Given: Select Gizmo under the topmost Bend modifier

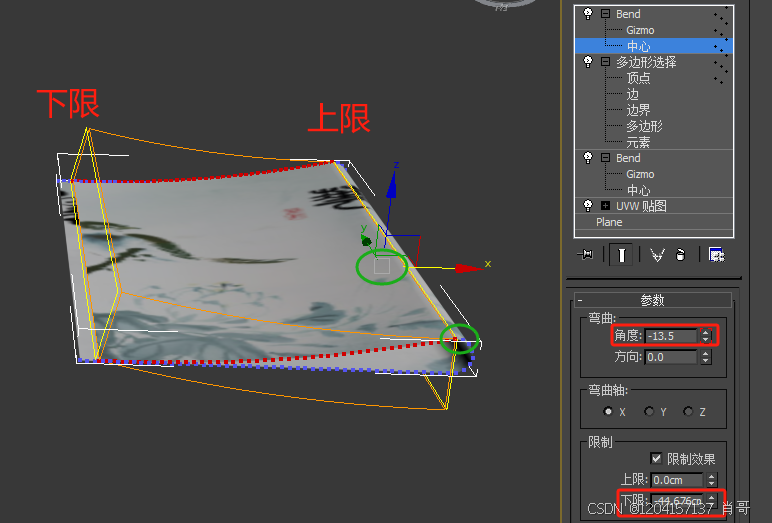Looking at the screenshot, I should [x=640, y=30].
